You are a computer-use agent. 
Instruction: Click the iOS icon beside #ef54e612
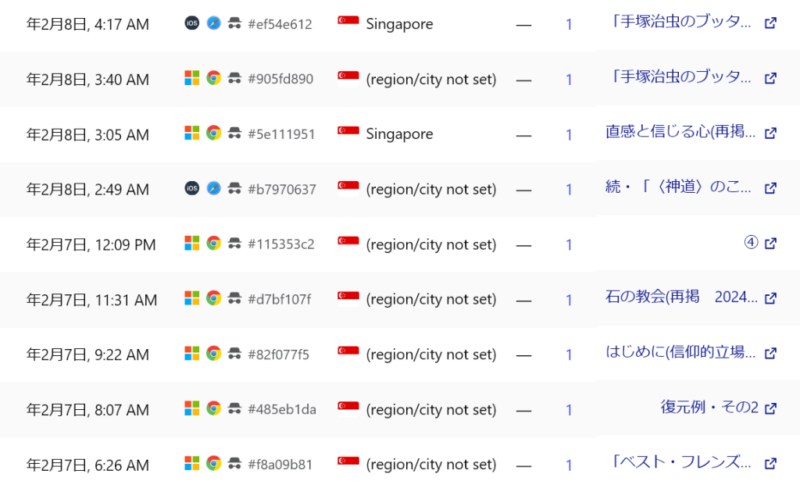point(192,23)
